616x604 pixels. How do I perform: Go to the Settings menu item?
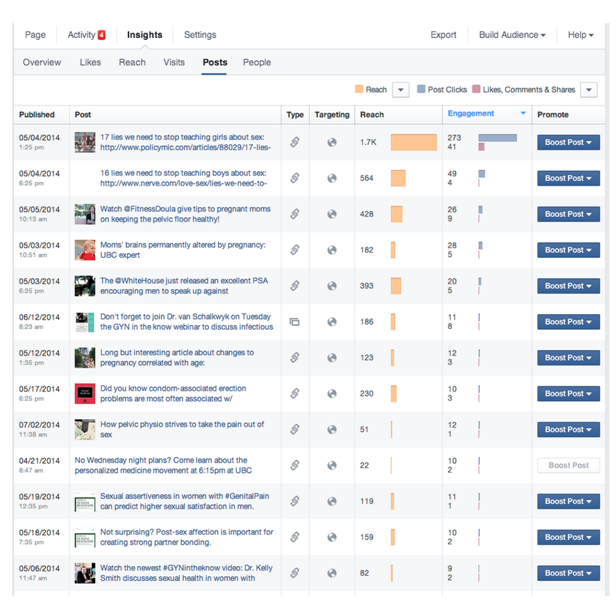[200, 35]
